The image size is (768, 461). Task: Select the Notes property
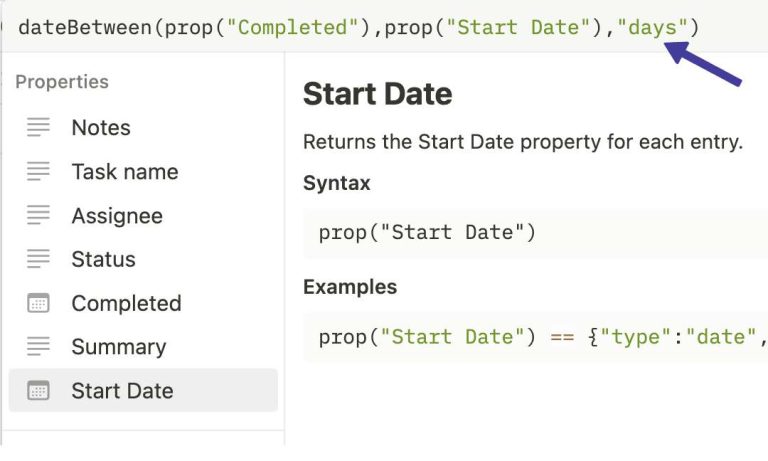(x=101, y=127)
